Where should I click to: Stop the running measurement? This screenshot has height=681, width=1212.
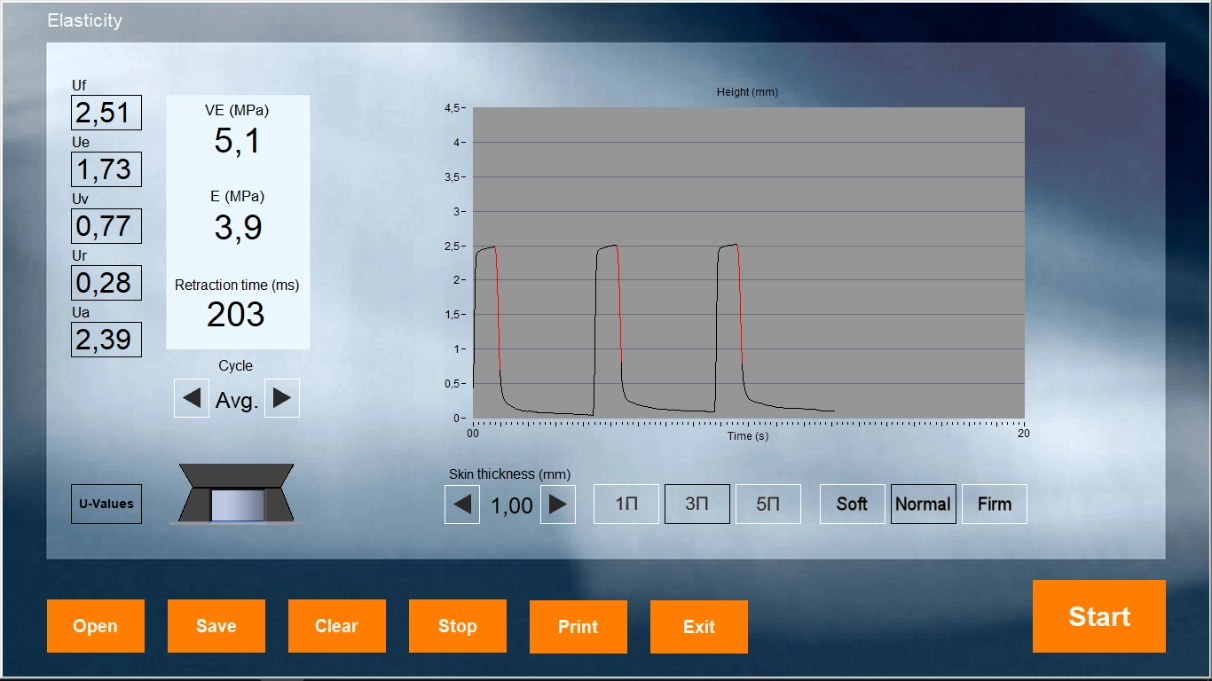tap(457, 626)
